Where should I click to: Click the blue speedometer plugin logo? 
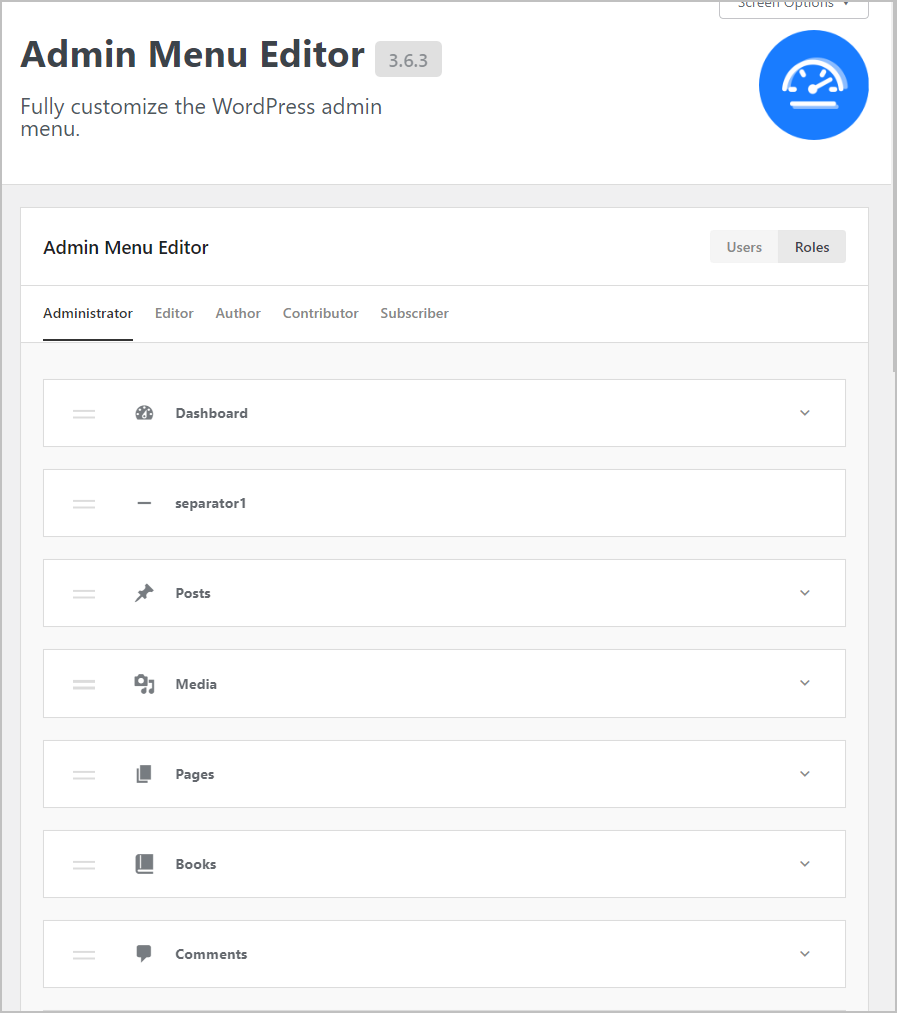pyautogui.click(x=814, y=85)
